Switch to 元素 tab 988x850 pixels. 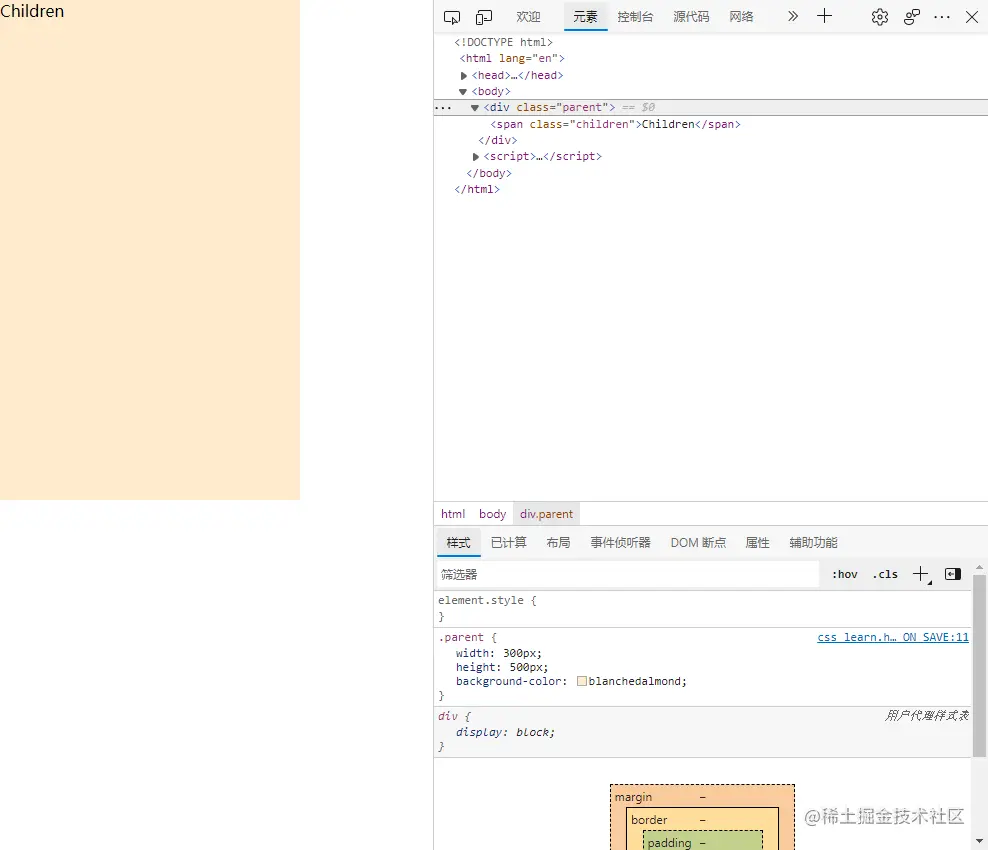[585, 17]
